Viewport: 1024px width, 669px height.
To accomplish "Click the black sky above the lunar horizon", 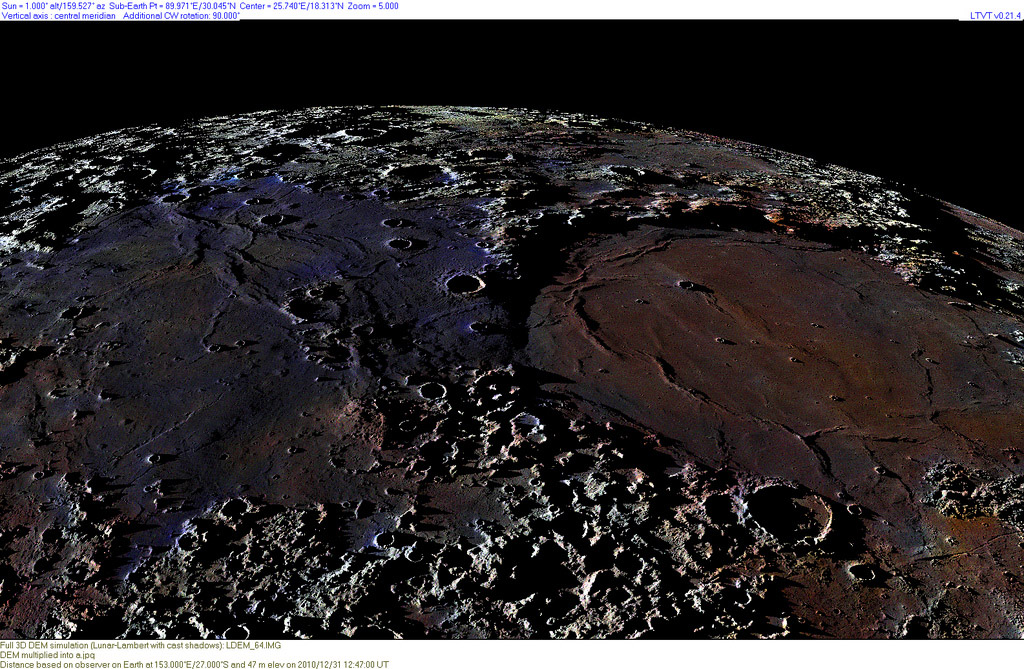I will [500, 60].
